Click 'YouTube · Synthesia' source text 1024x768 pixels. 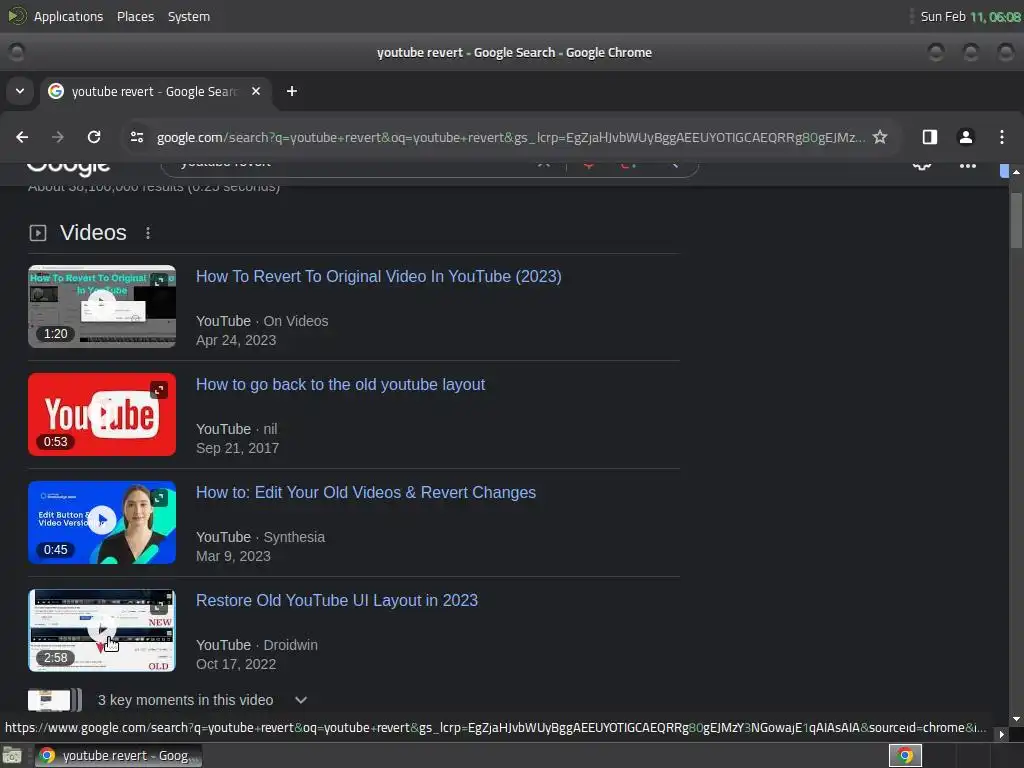tap(260, 537)
